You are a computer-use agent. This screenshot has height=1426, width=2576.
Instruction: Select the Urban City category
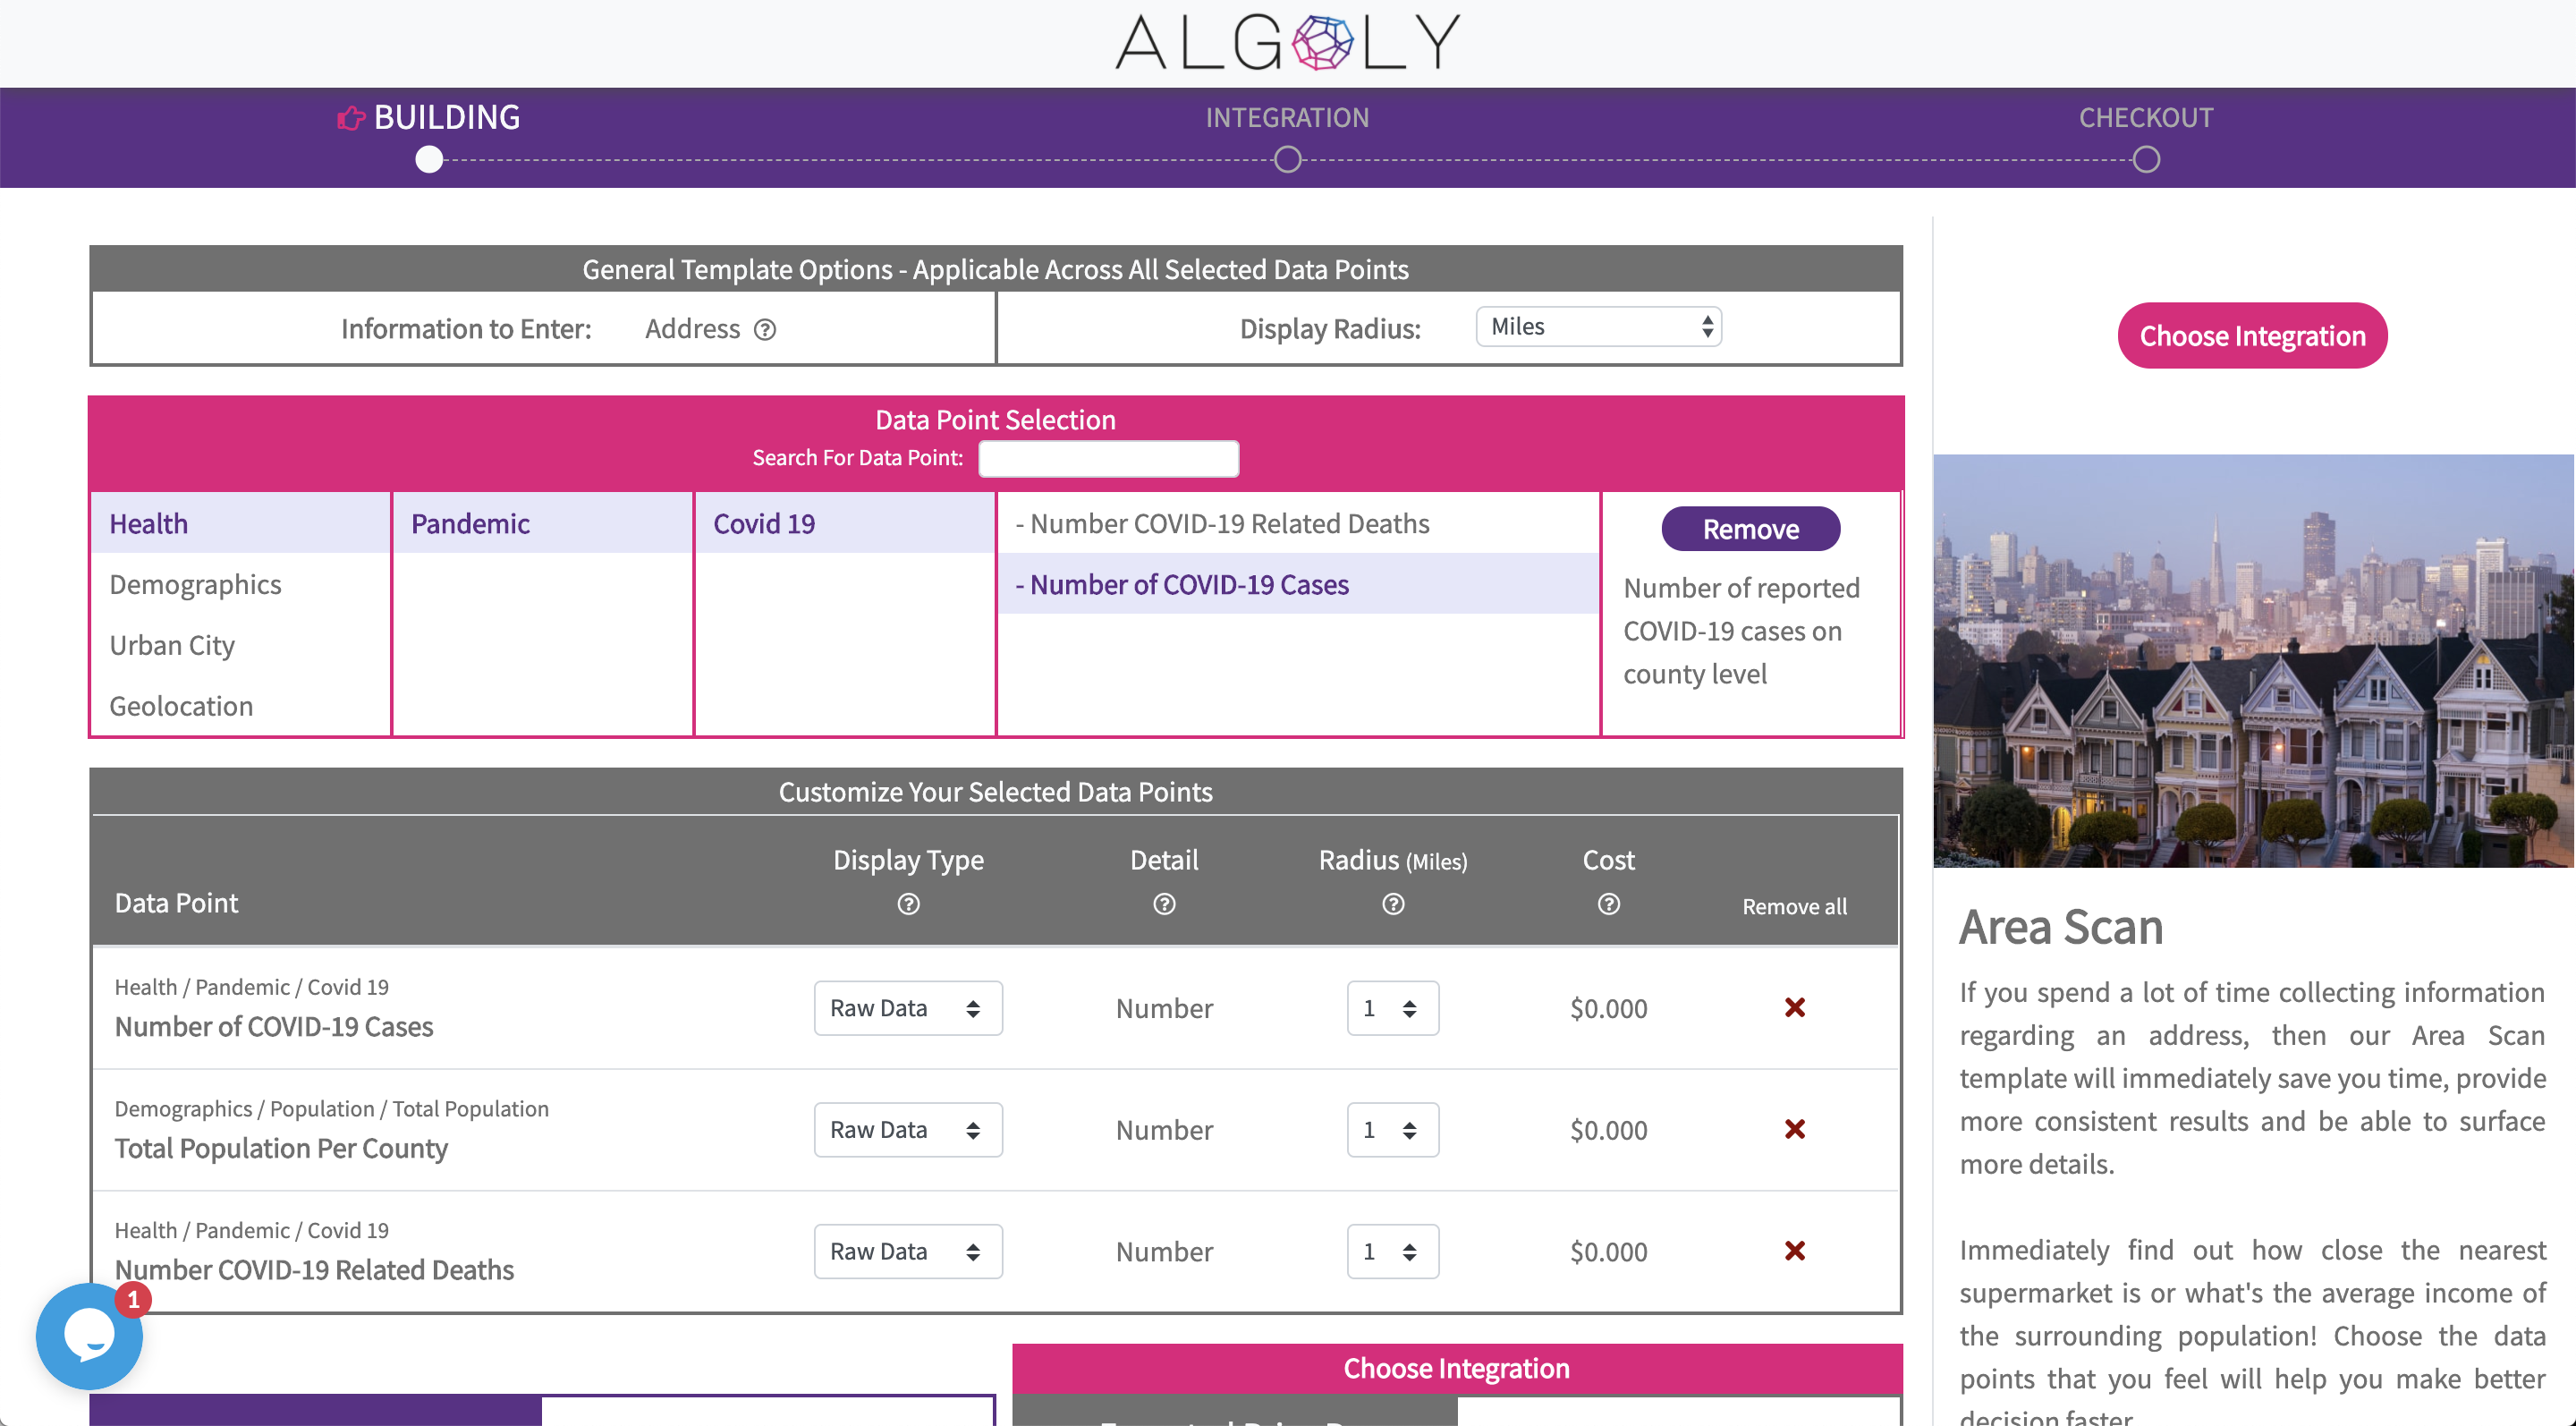click(x=172, y=645)
